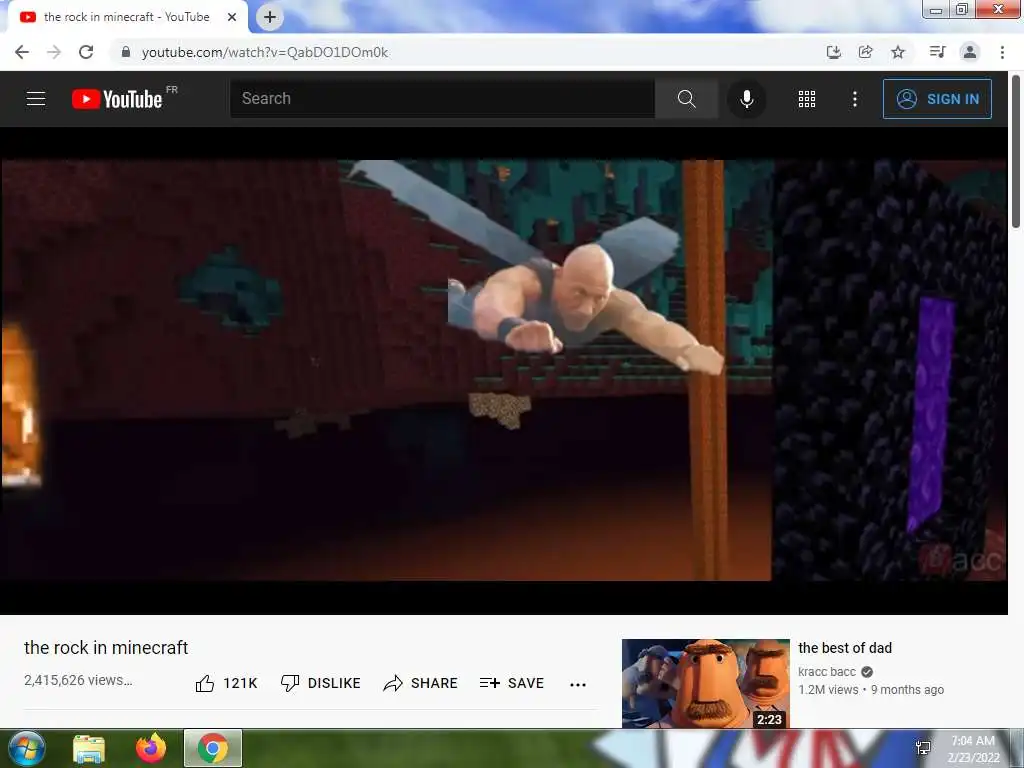
Task: Open the YouTube hamburger guide menu
Action: 36,99
